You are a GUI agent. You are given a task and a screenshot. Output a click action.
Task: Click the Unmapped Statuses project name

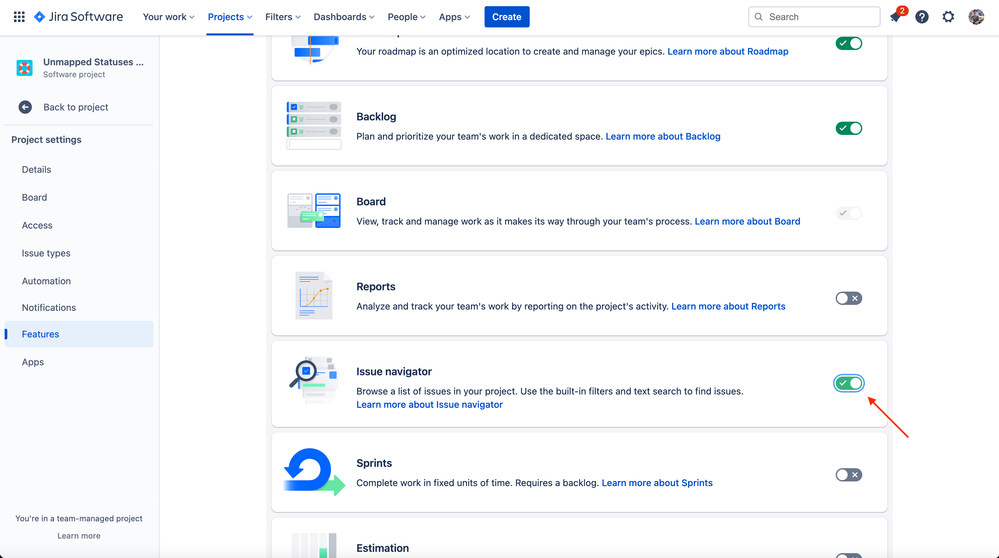coord(94,62)
